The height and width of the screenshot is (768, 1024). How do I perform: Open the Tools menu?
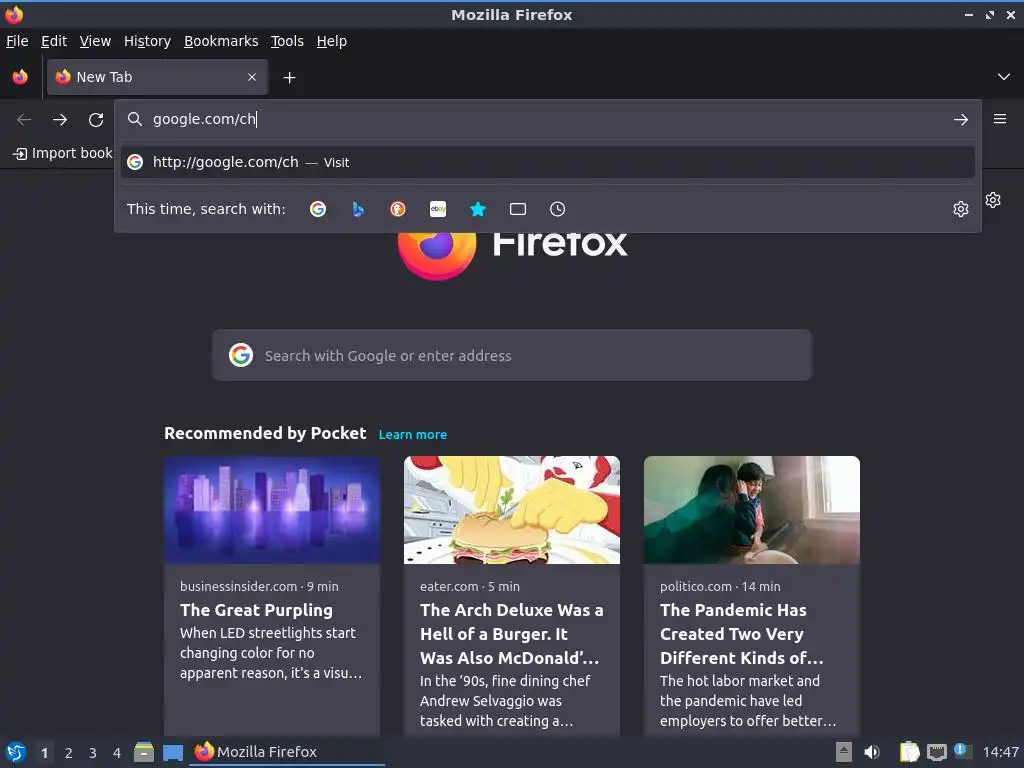287,41
